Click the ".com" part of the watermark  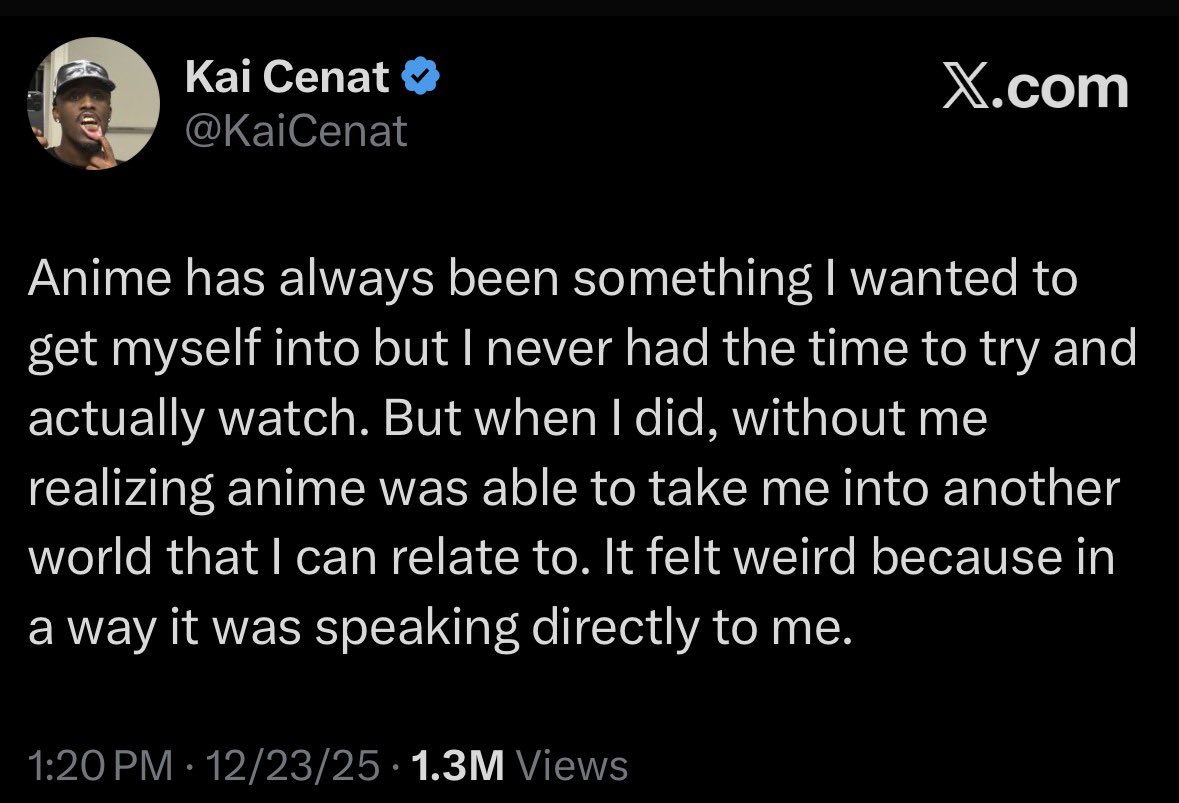[1060, 89]
